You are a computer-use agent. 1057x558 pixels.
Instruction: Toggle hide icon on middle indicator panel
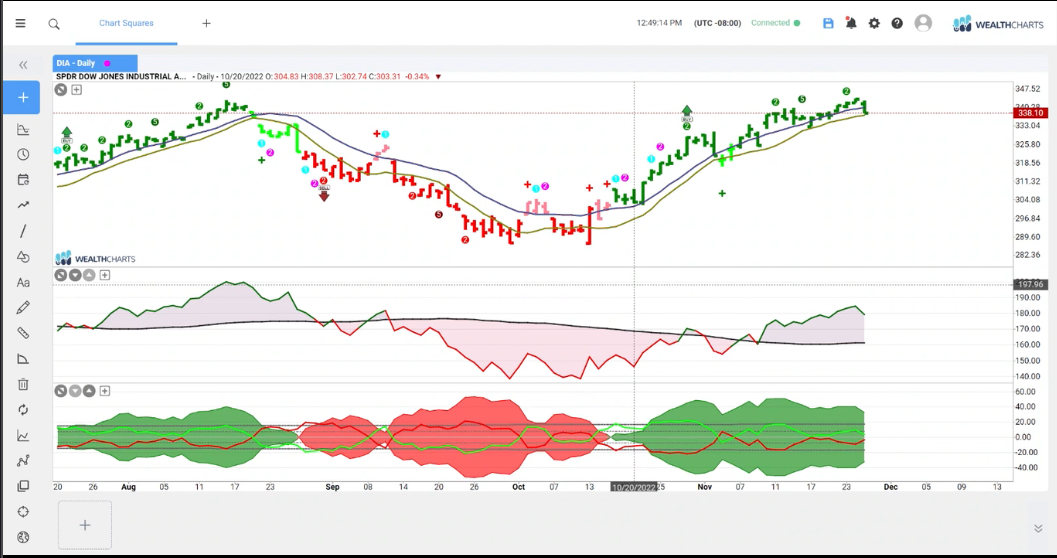click(x=61, y=275)
